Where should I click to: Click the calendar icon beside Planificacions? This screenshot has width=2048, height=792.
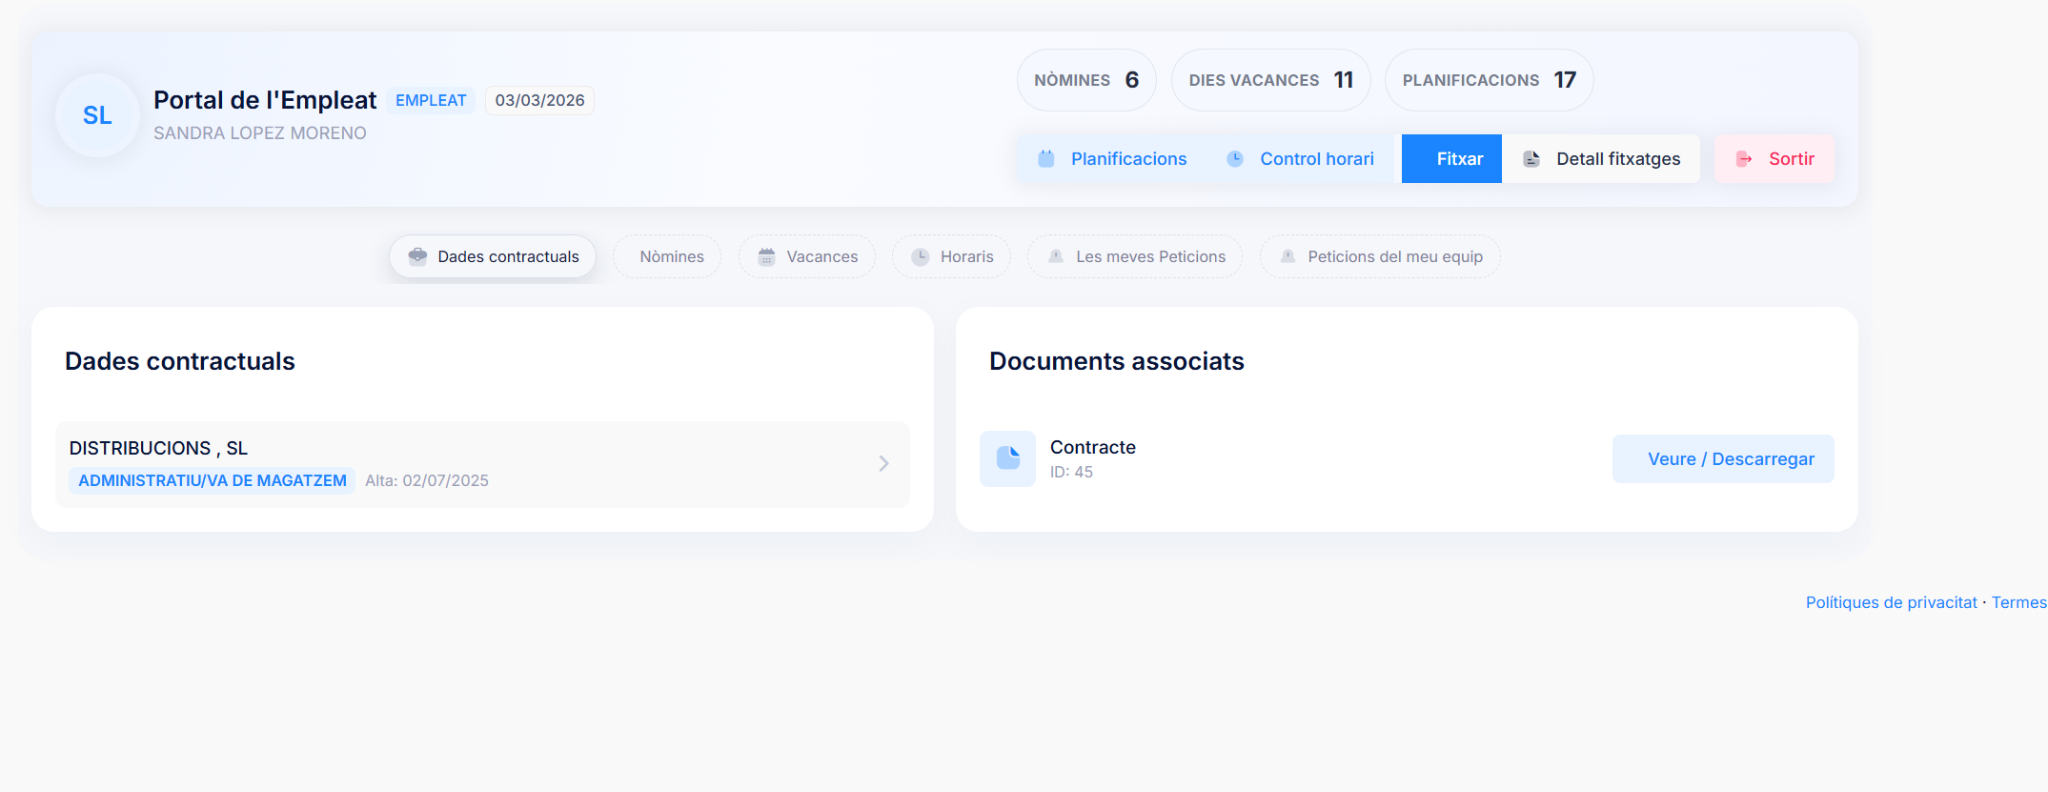click(x=1046, y=158)
